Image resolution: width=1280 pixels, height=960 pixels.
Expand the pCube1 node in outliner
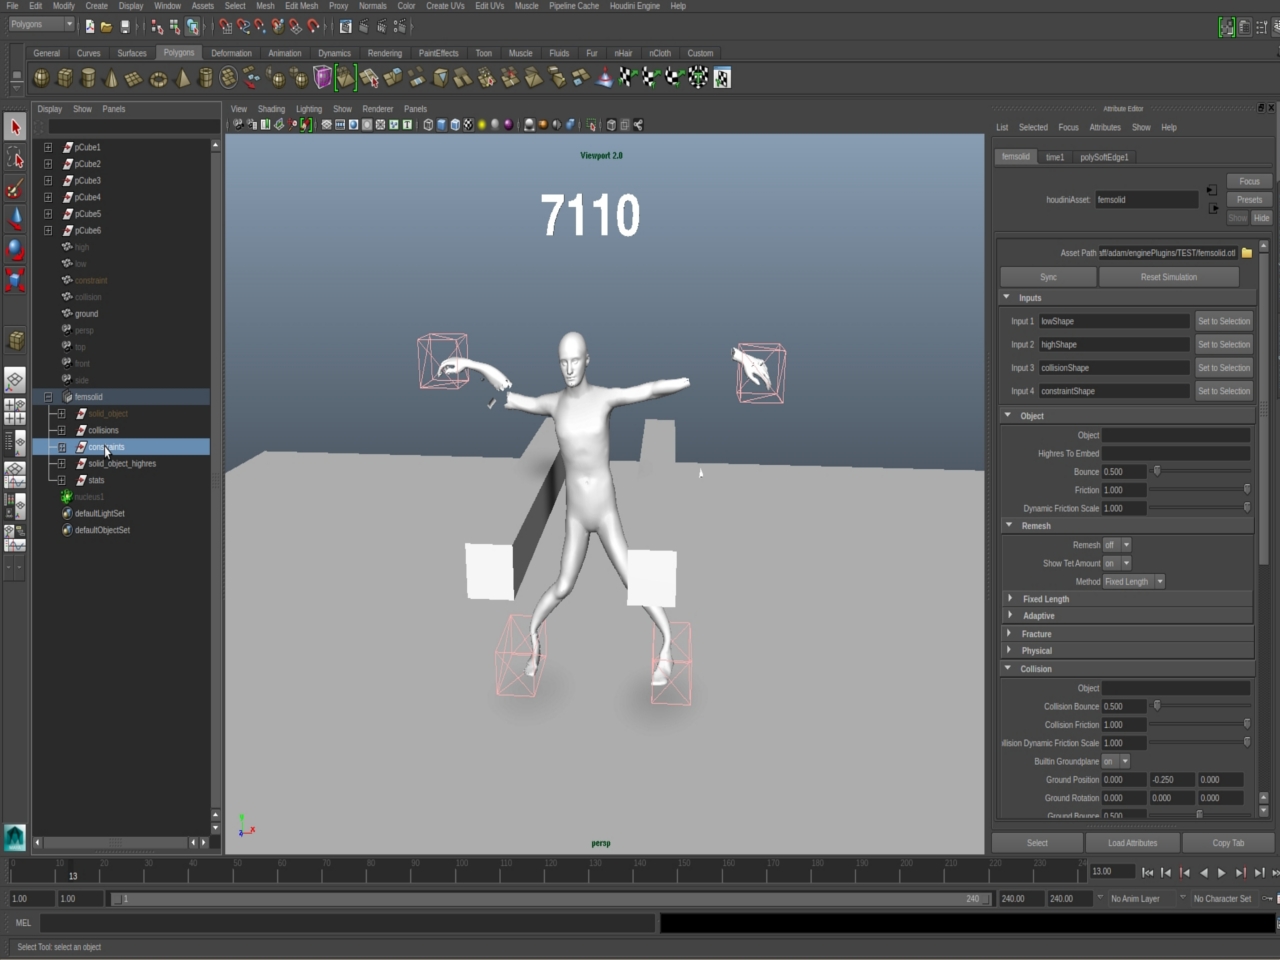pyautogui.click(x=47, y=147)
